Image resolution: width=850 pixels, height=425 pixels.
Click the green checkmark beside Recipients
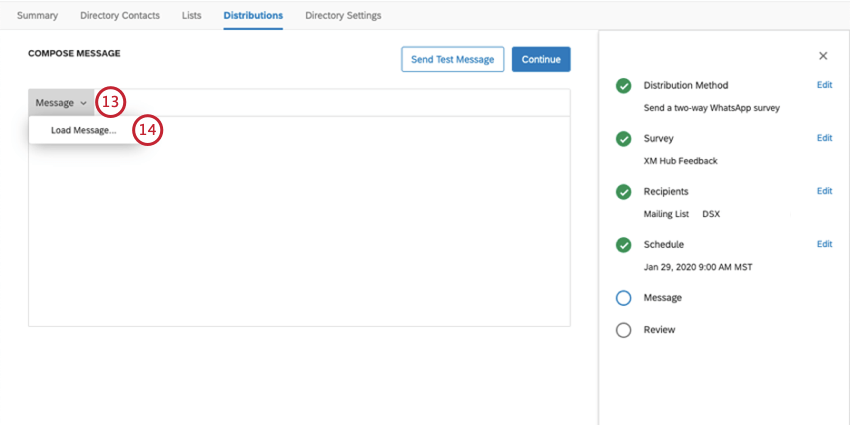[623, 192]
